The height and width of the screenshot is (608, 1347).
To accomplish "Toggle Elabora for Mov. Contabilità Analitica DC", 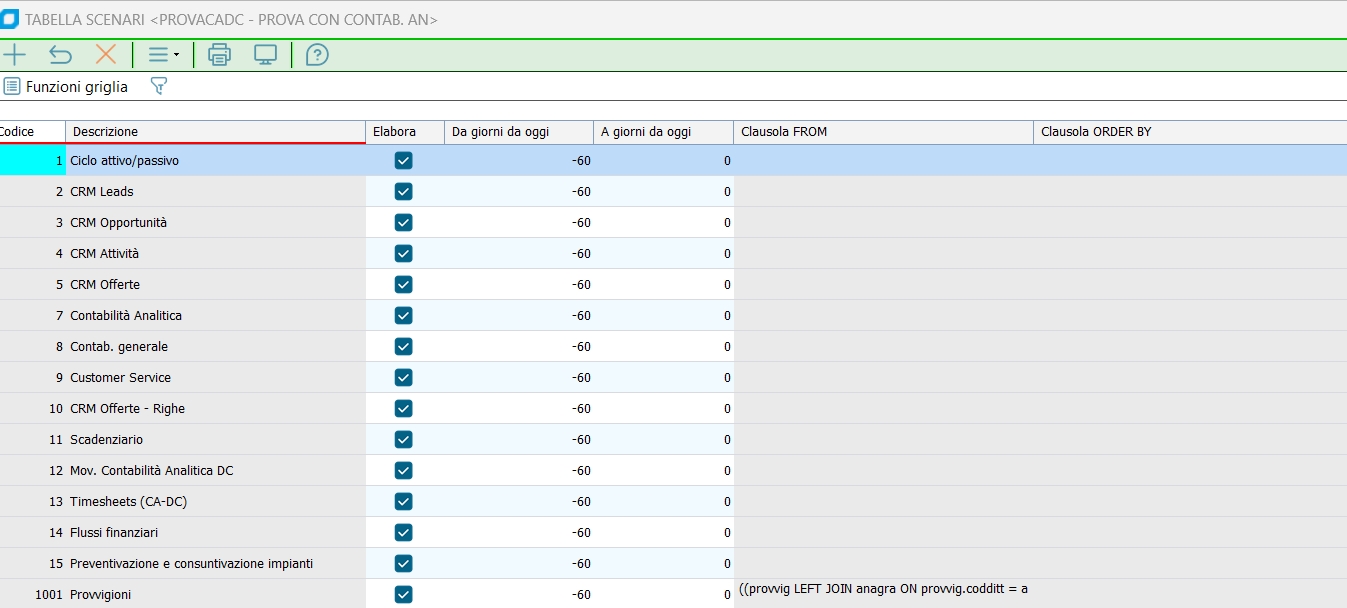I will [404, 470].
